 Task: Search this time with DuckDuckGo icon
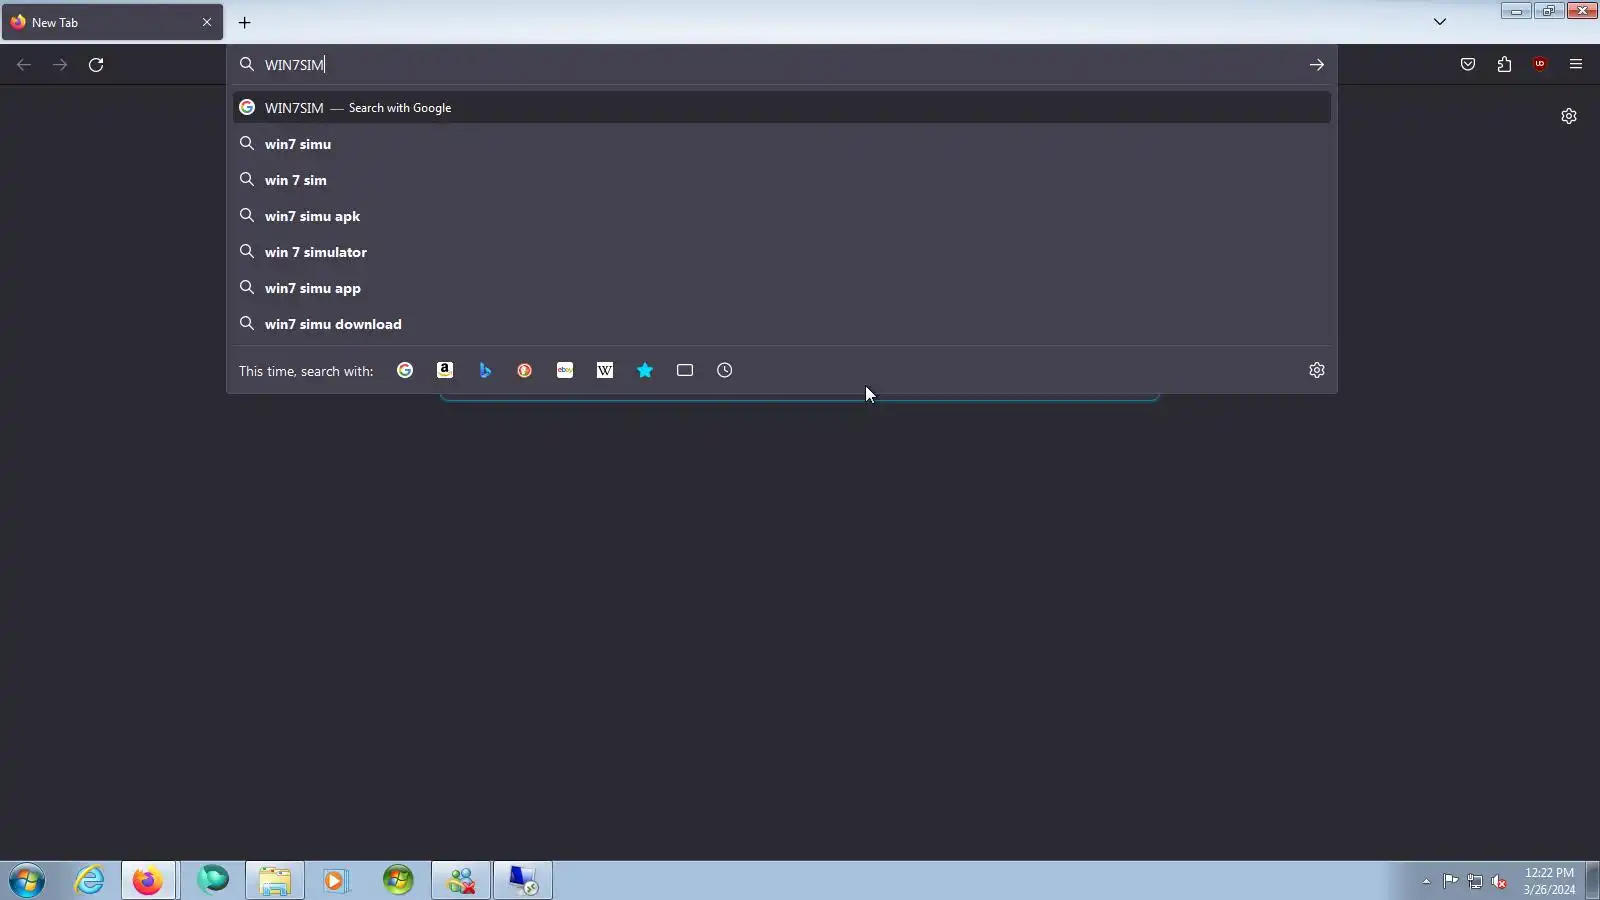[x=525, y=371]
